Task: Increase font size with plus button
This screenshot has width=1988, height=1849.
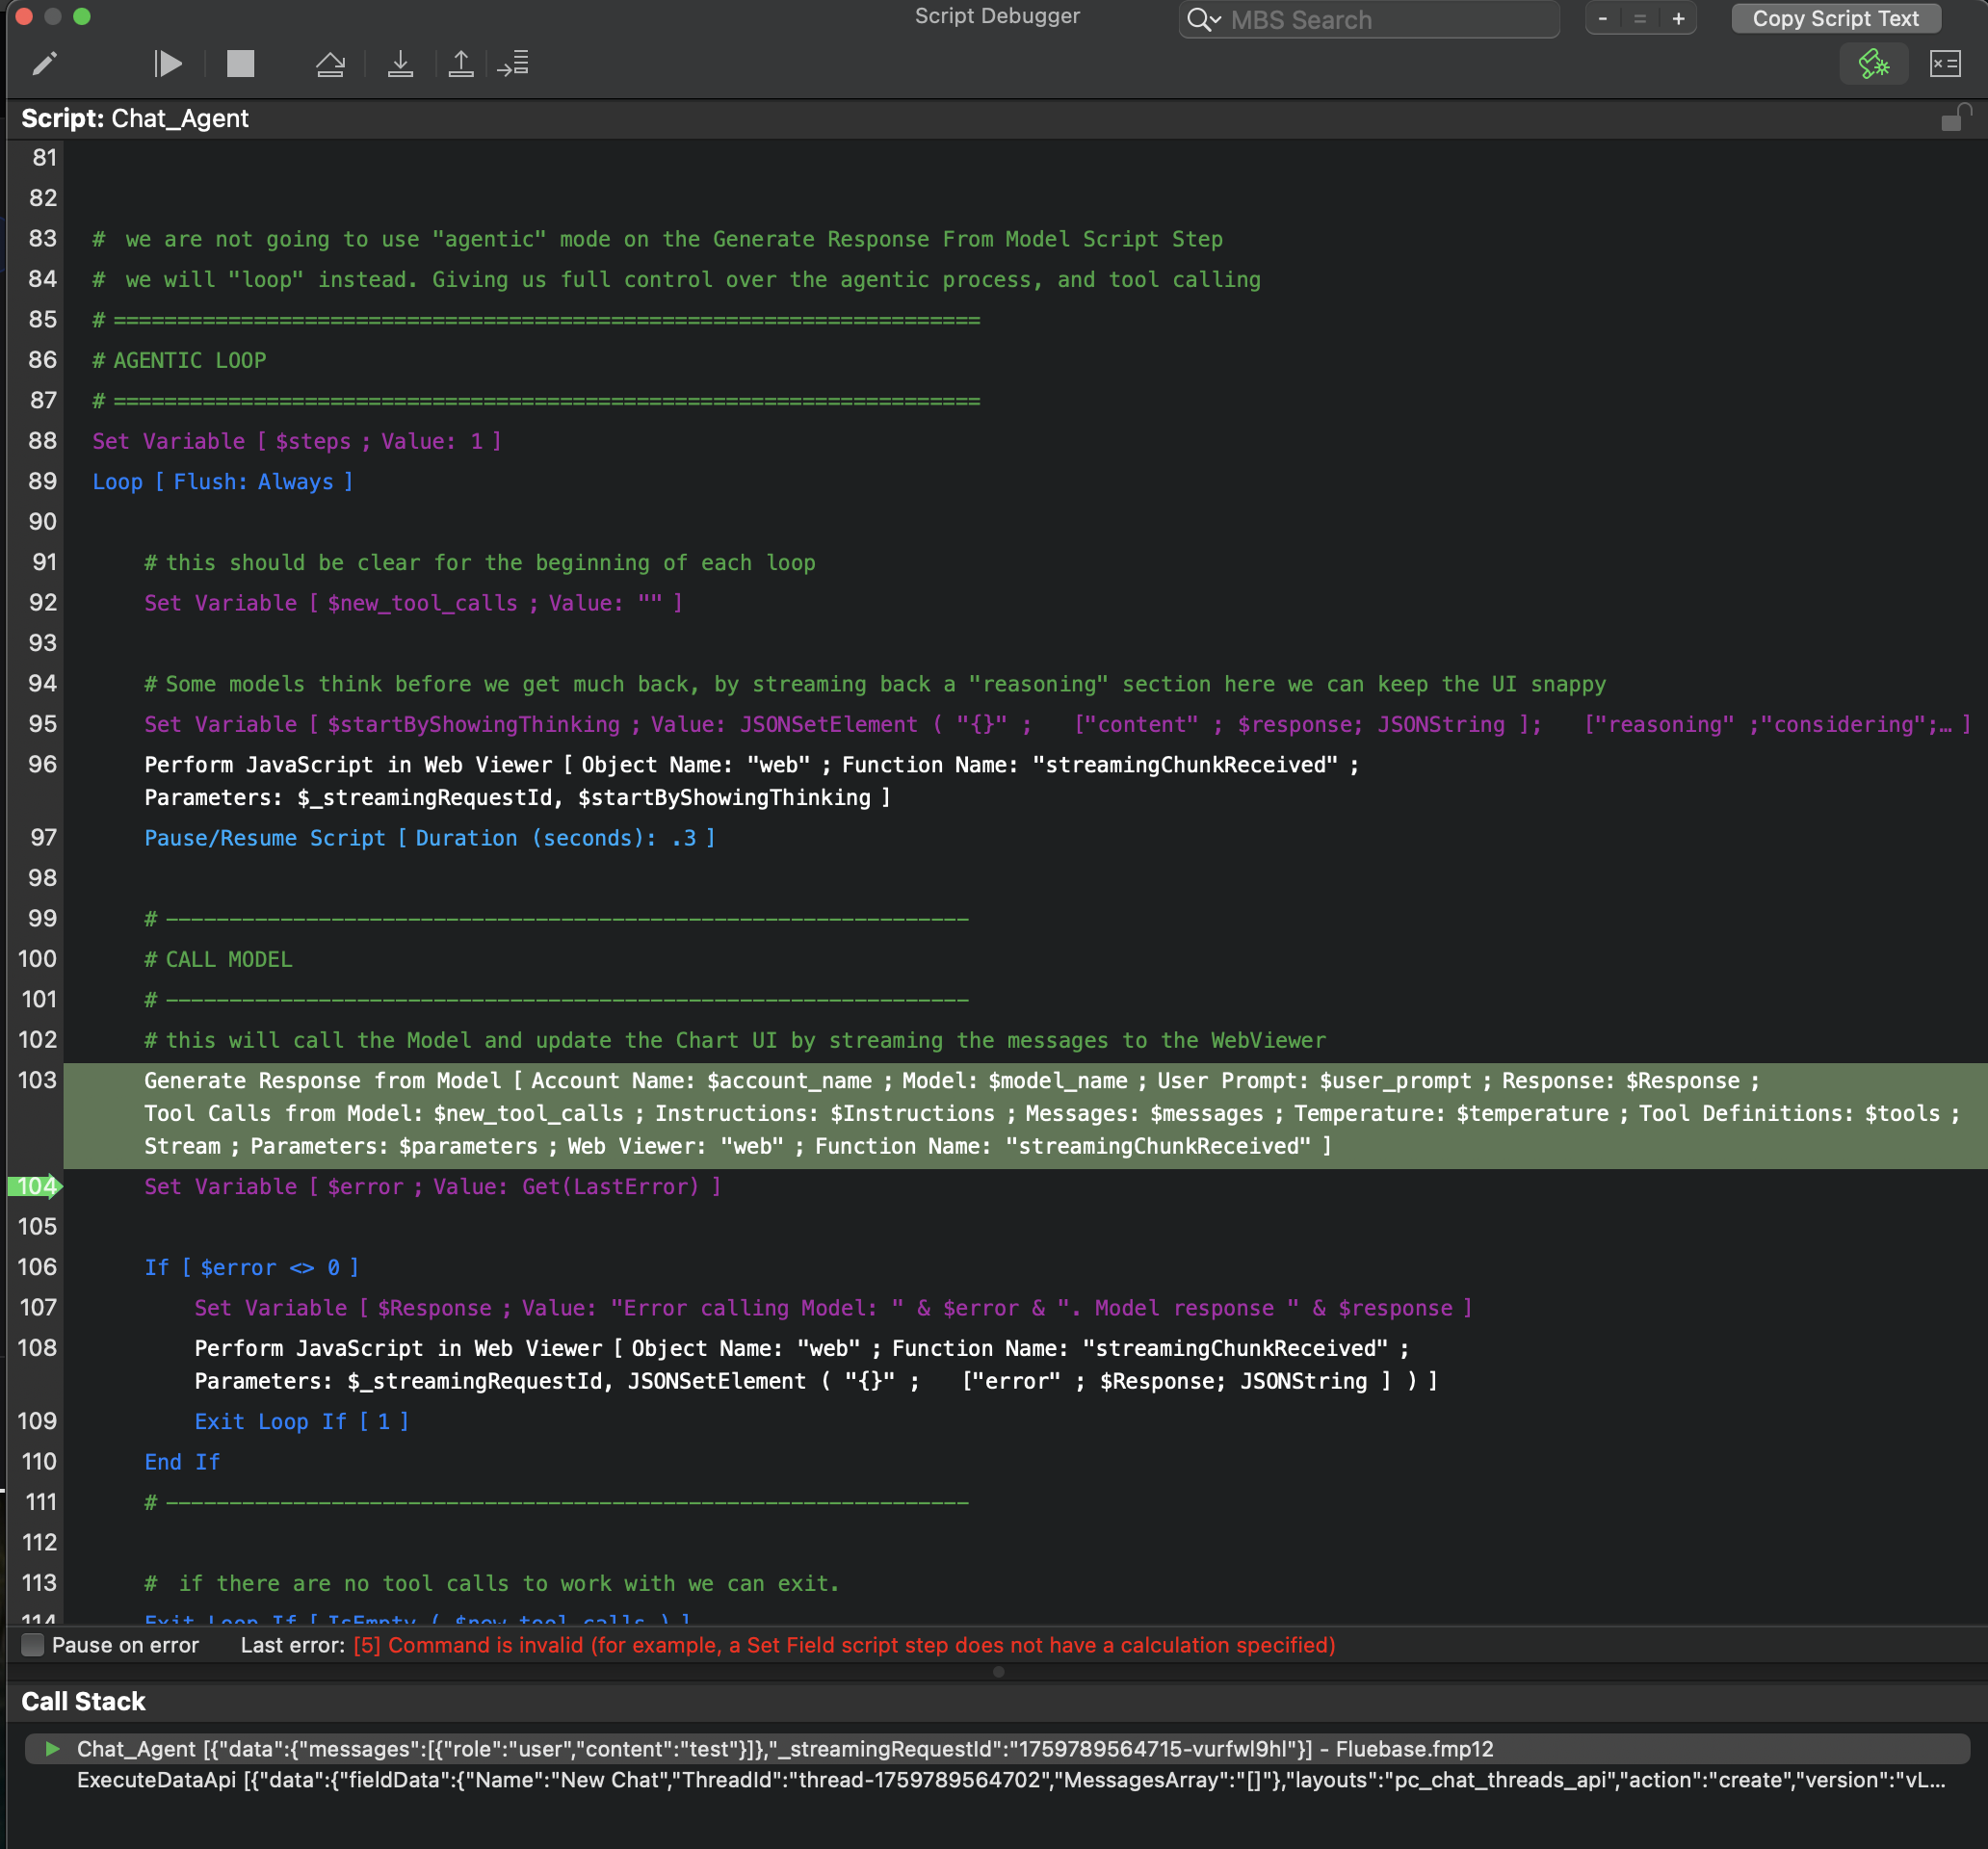Action: (1678, 19)
